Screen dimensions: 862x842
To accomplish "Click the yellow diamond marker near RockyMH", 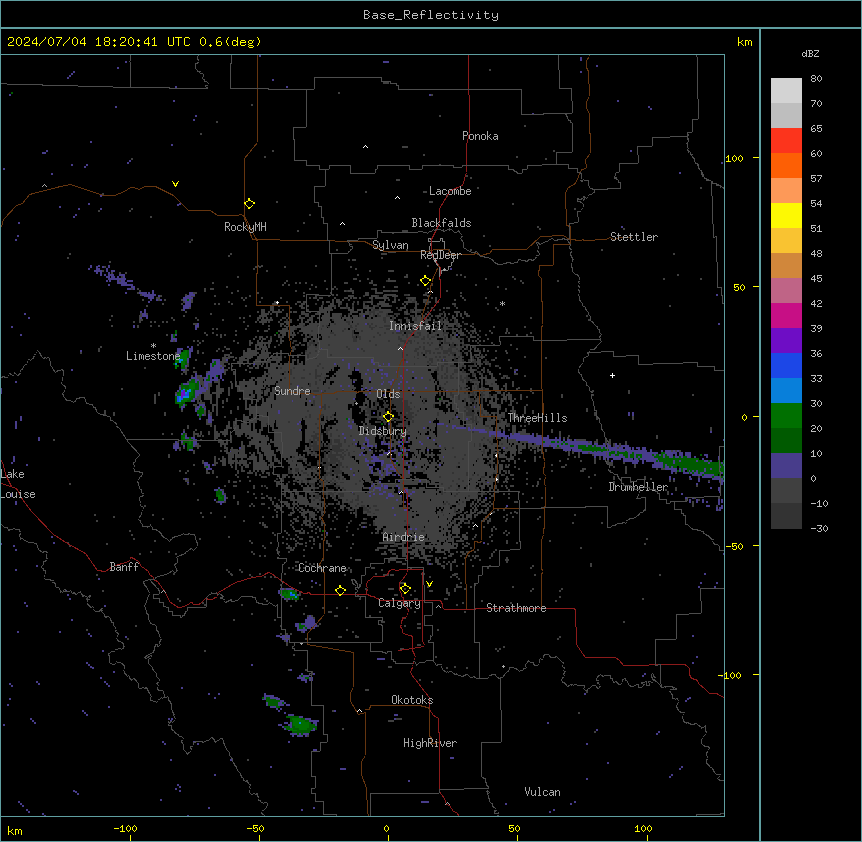I will 249,204.
